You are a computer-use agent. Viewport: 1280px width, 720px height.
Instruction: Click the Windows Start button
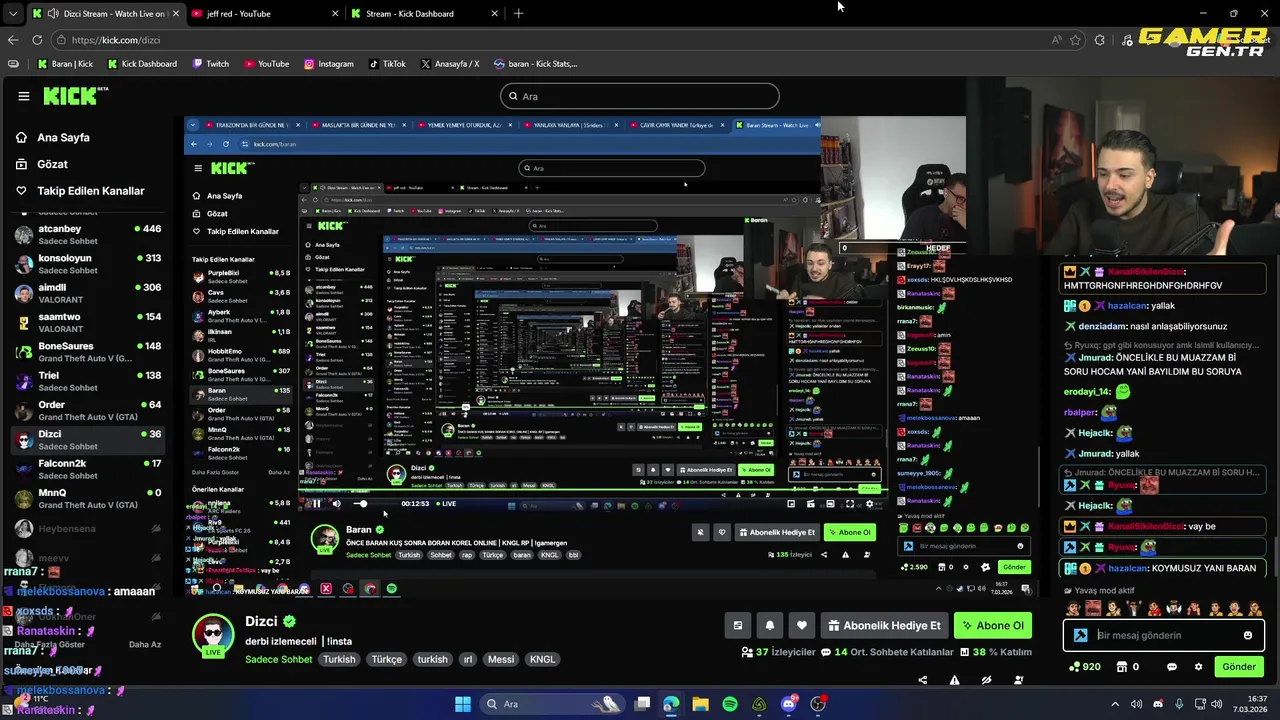(463, 704)
